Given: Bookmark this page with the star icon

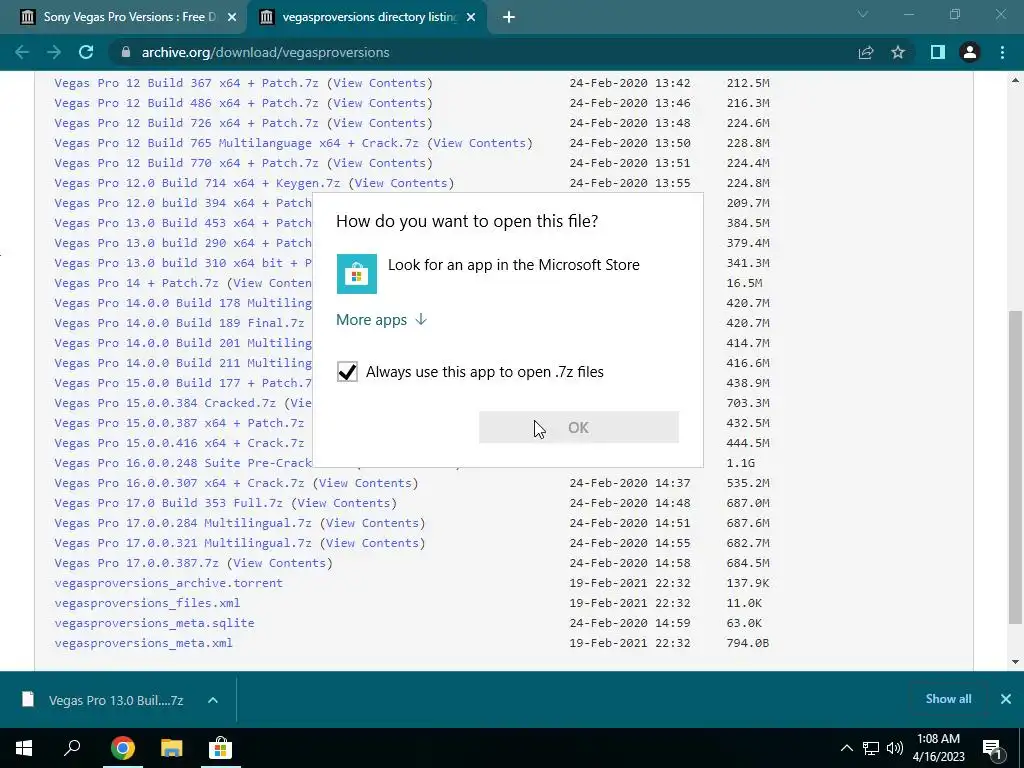Looking at the screenshot, I should pyautogui.click(x=898, y=52).
